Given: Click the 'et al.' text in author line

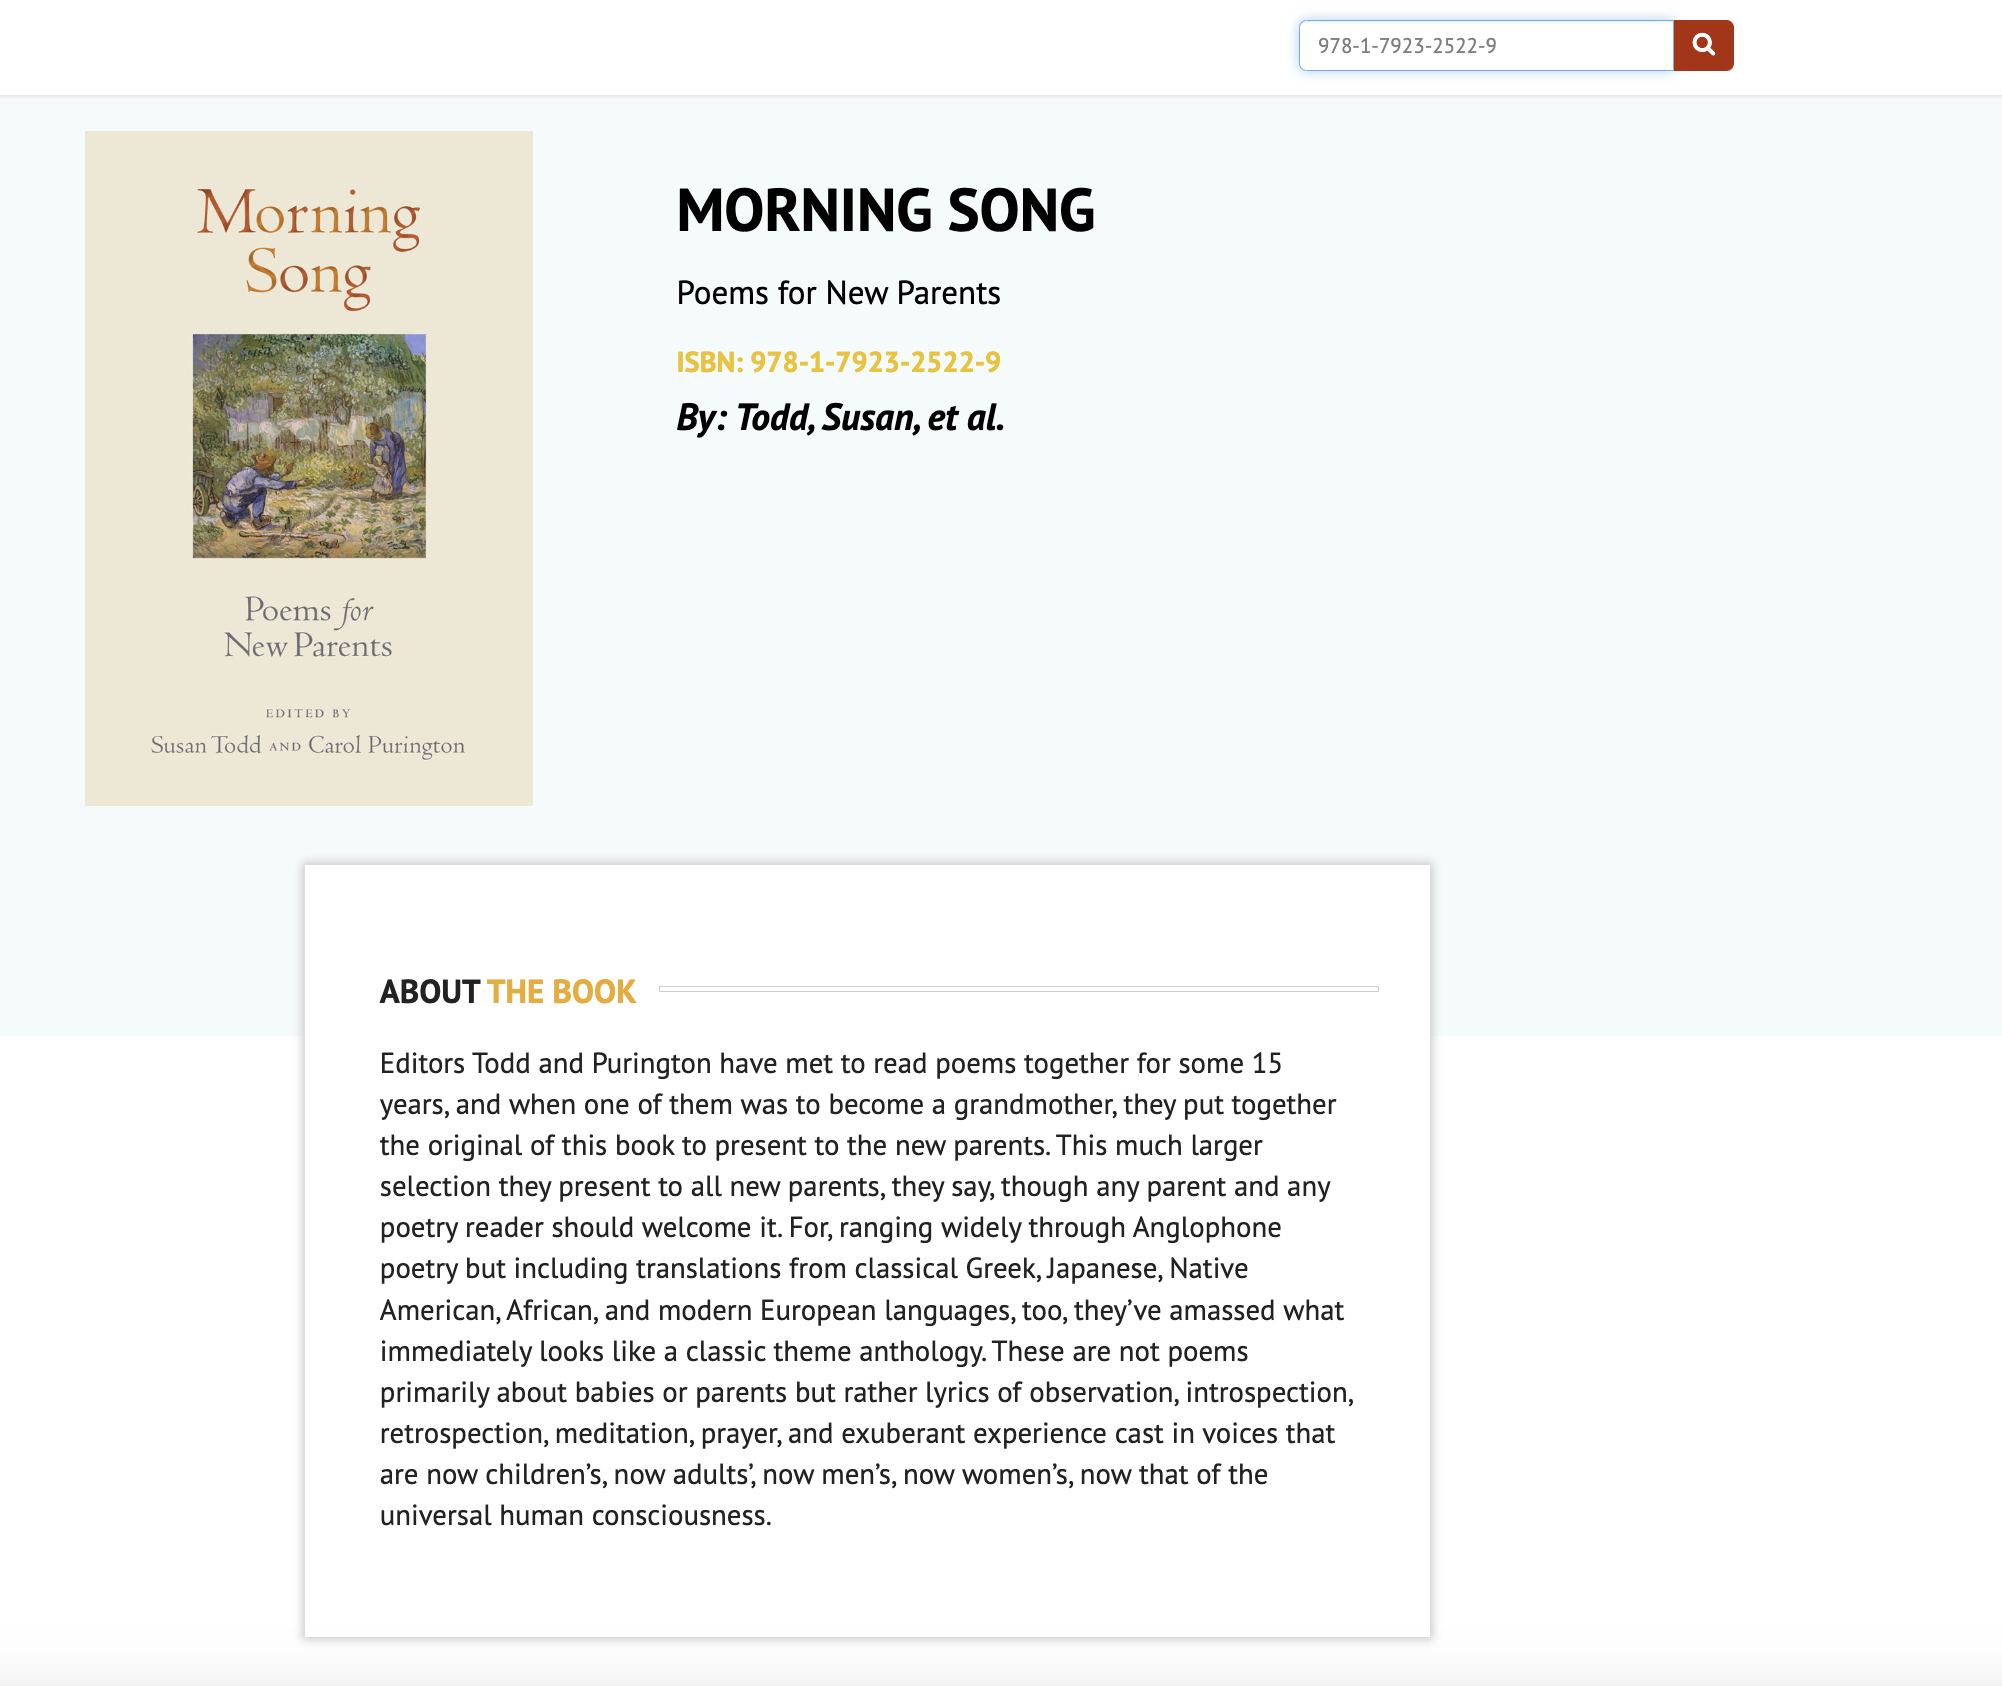Looking at the screenshot, I should tap(966, 418).
